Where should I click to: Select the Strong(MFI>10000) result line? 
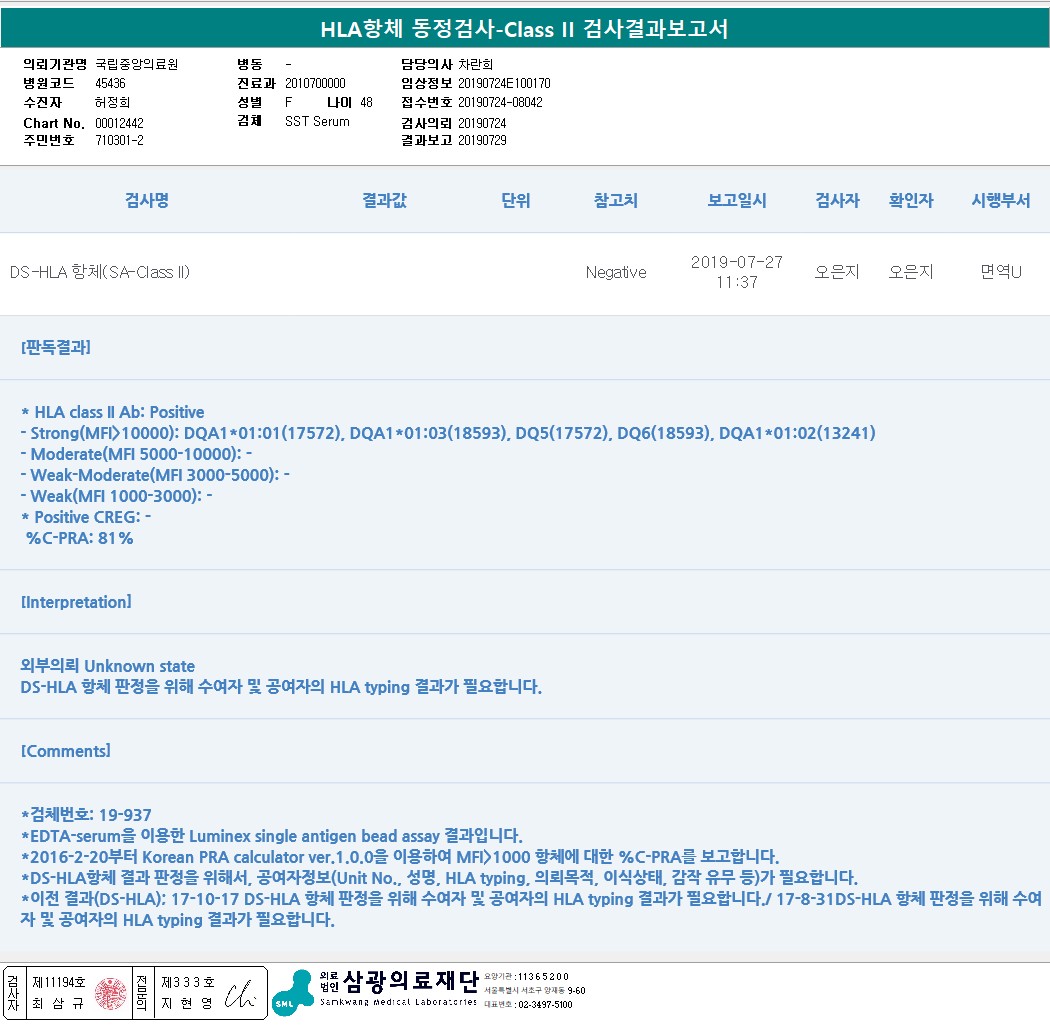(448, 433)
